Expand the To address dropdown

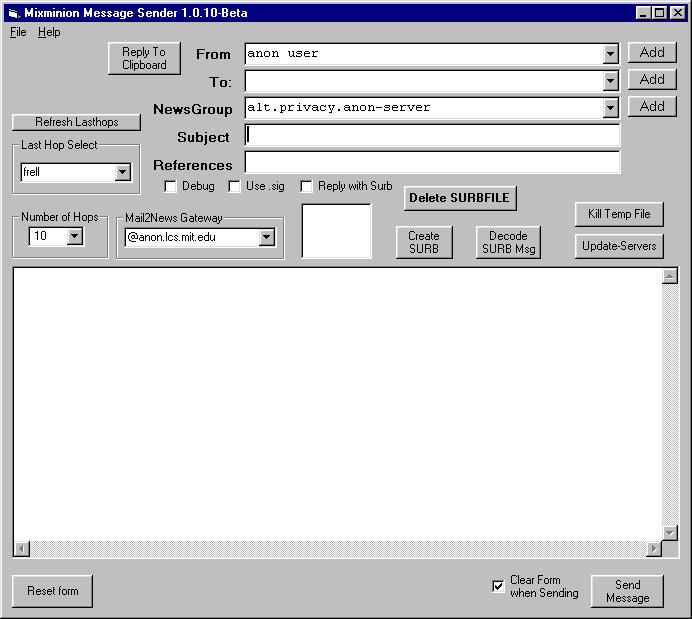(x=610, y=81)
